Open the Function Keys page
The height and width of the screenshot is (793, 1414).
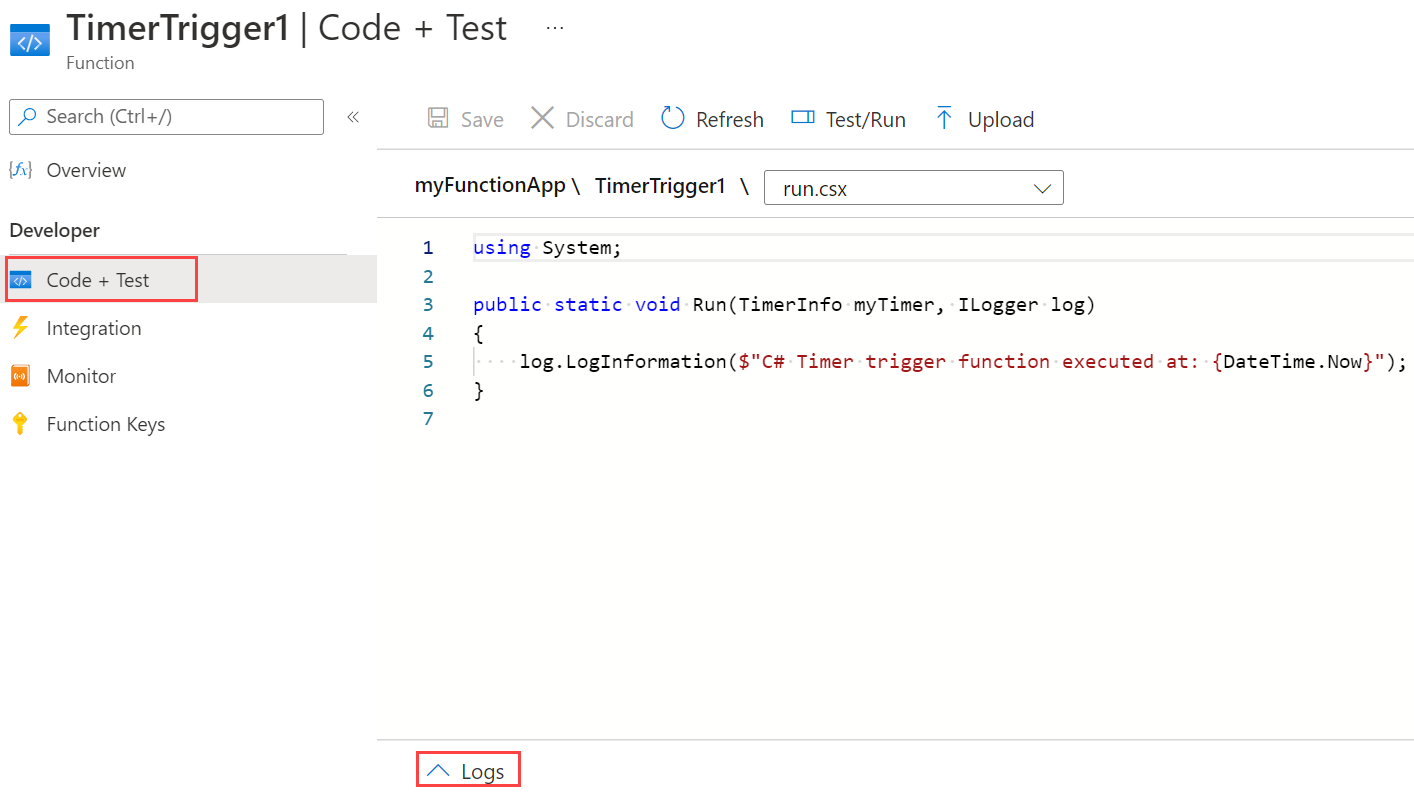point(106,424)
